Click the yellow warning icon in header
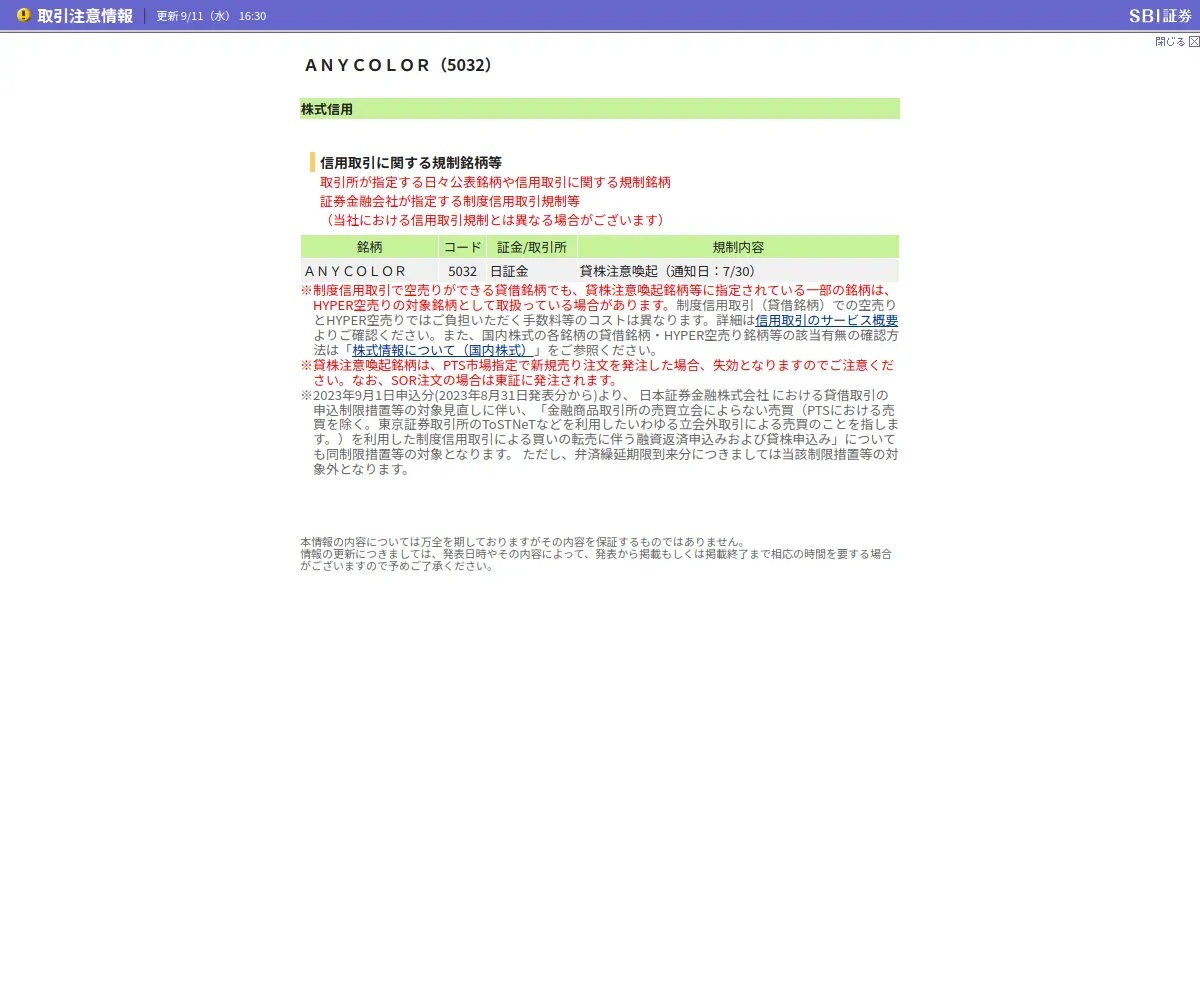This screenshot has width=1200, height=1000. [23, 15]
